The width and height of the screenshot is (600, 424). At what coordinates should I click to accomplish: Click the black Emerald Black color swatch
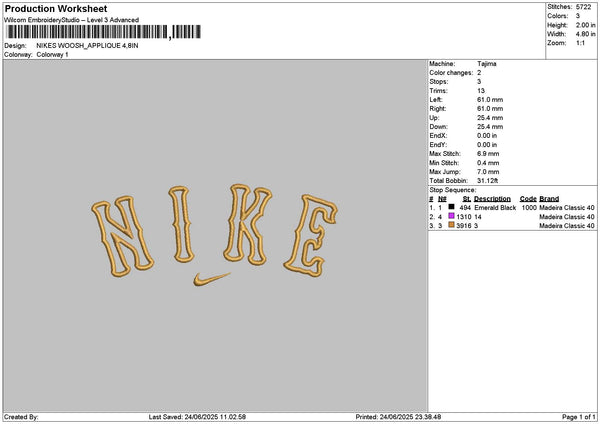coord(452,207)
